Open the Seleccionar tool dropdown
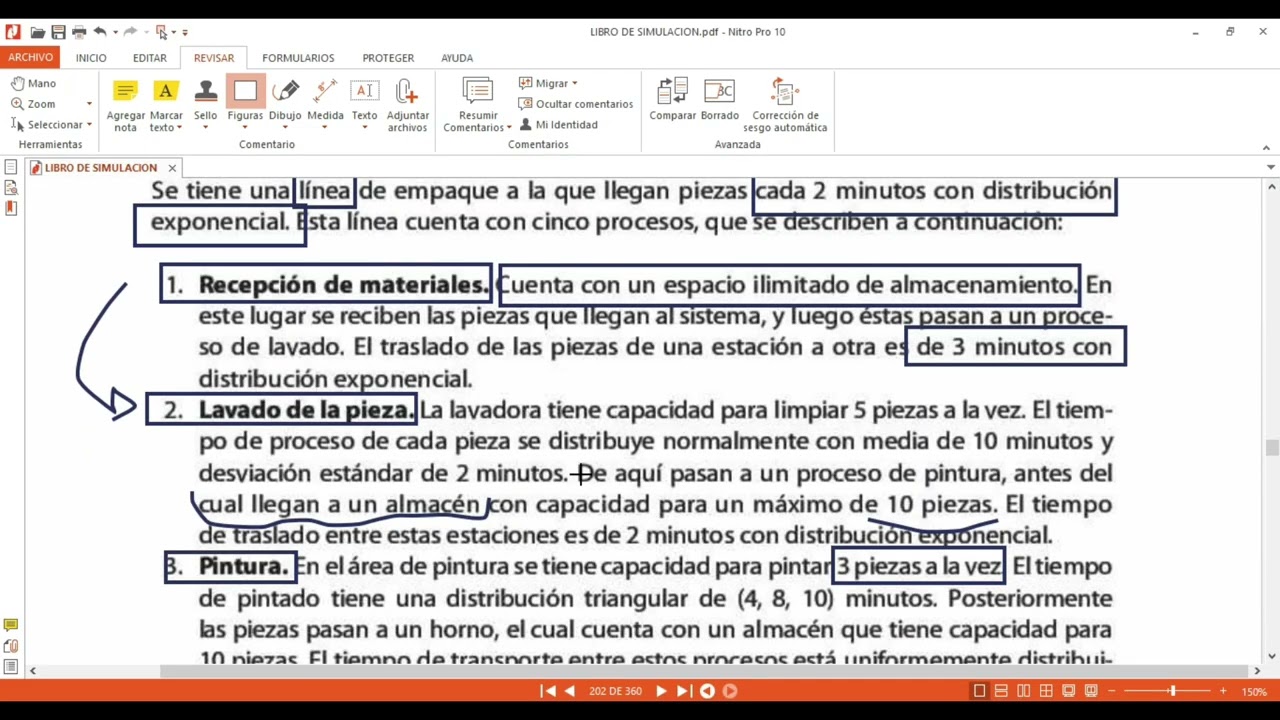 [89, 125]
